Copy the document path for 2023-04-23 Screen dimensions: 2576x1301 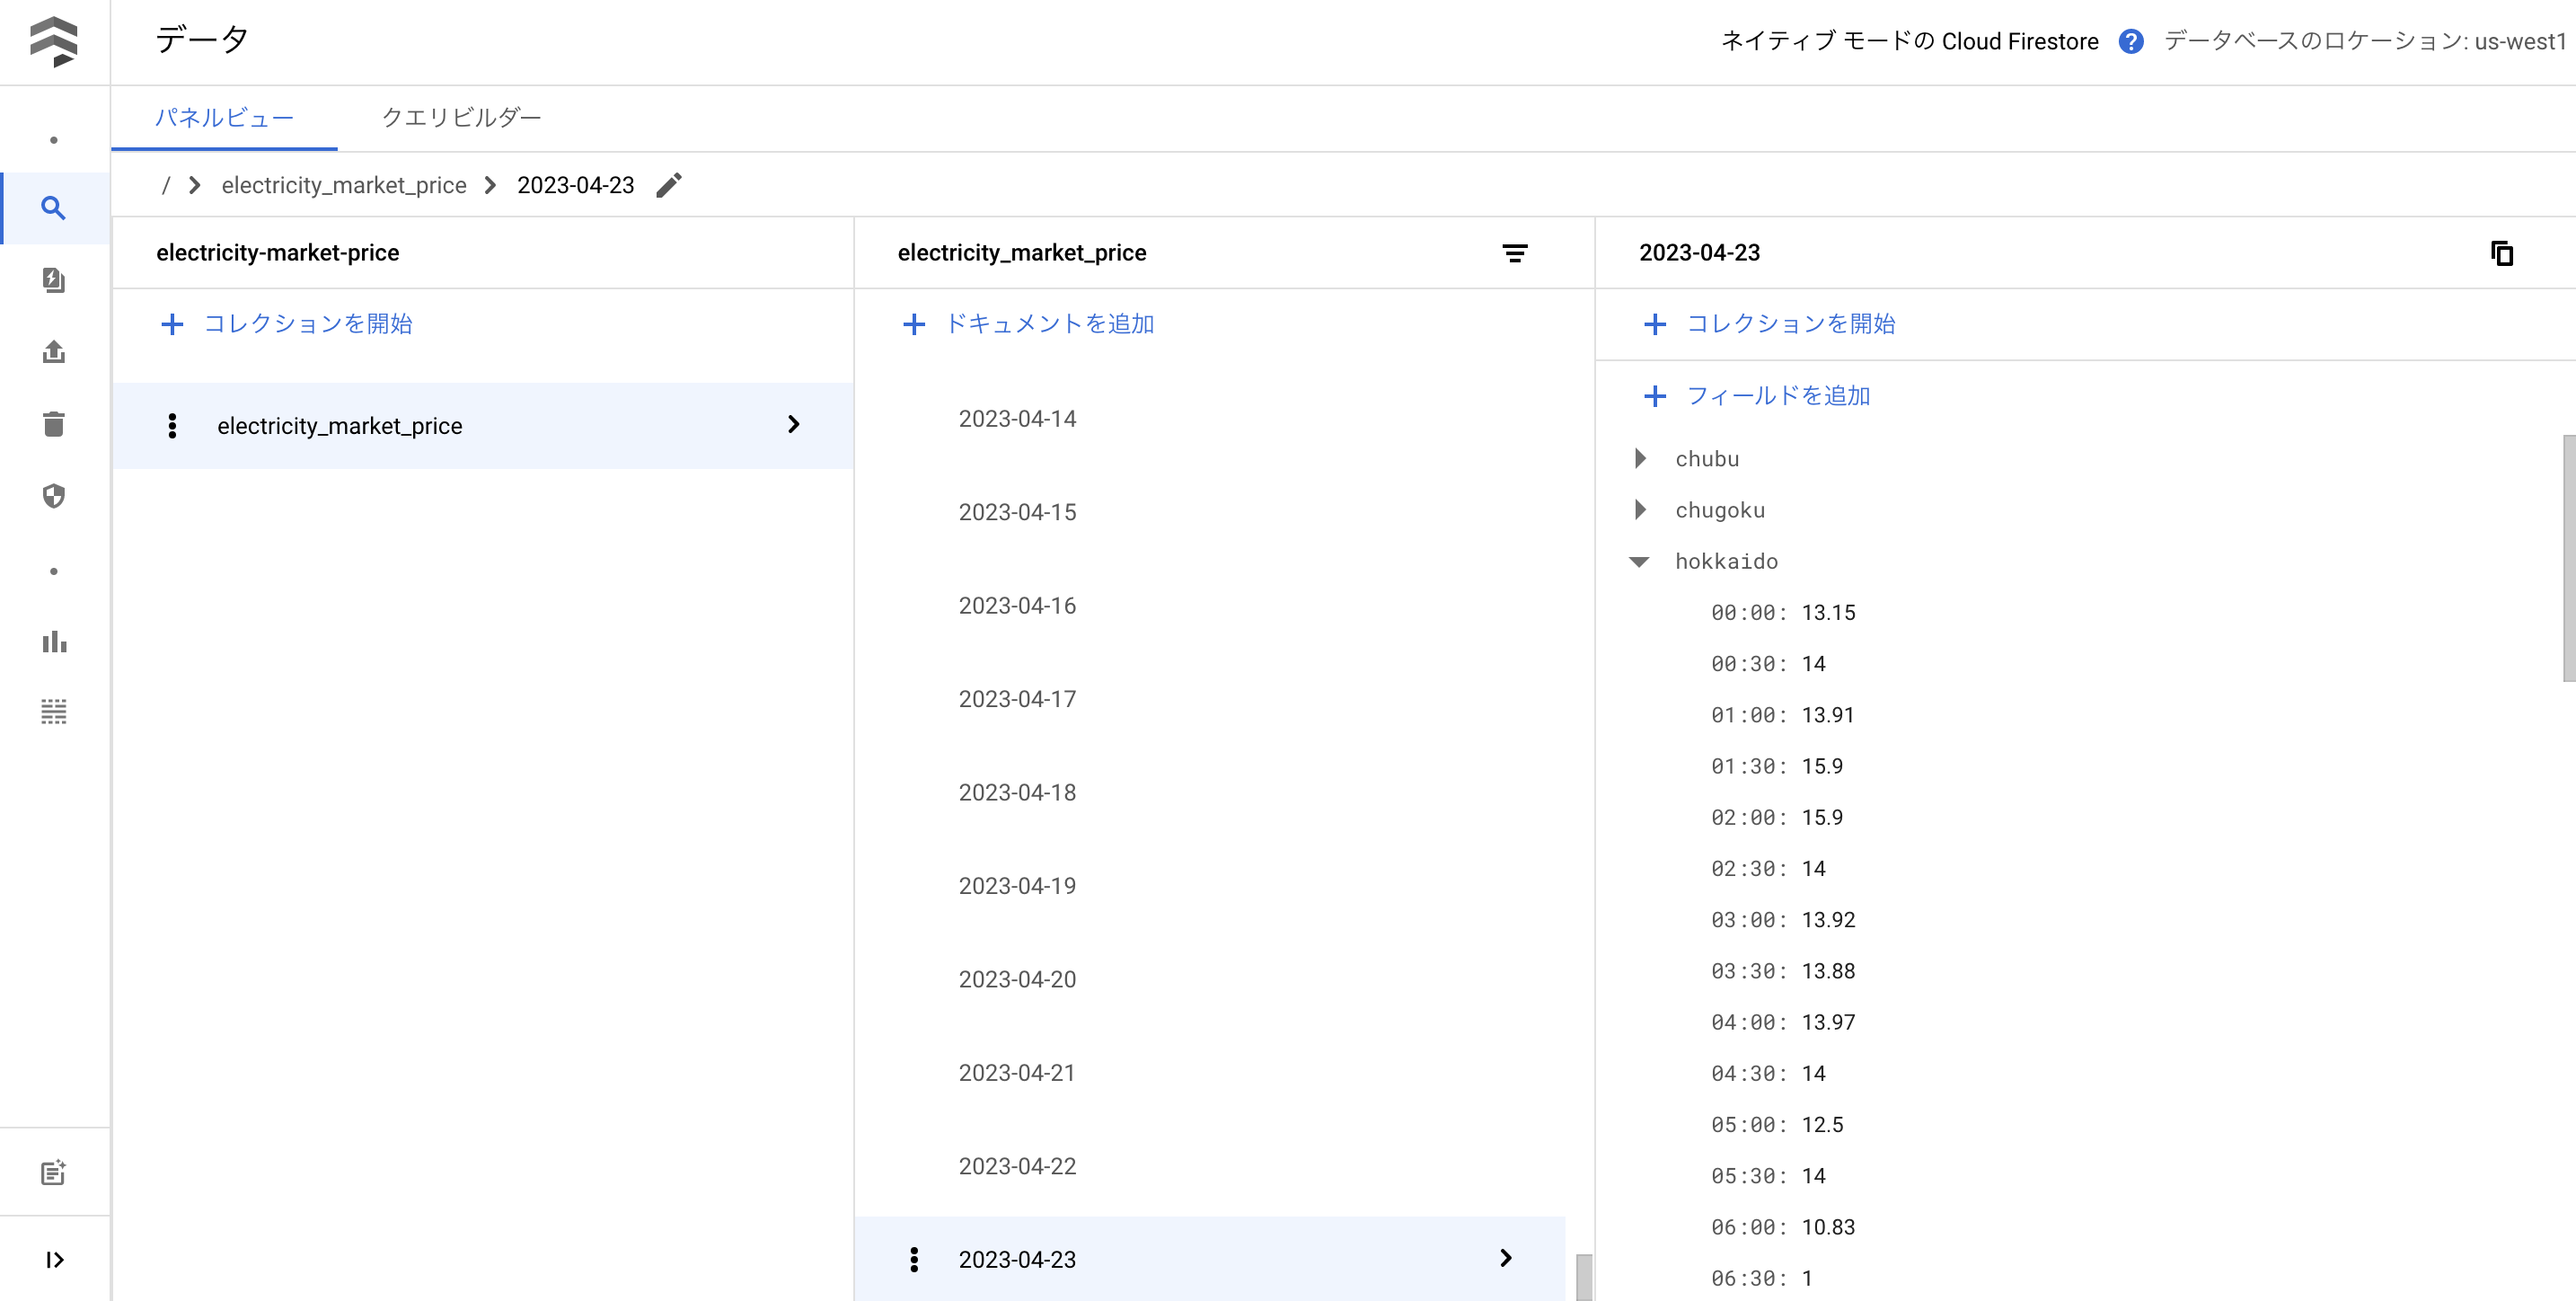(2501, 253)
